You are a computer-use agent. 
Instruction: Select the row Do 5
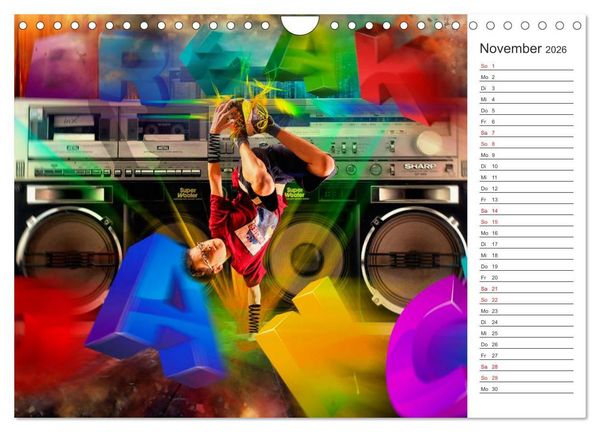coord(527,110)
